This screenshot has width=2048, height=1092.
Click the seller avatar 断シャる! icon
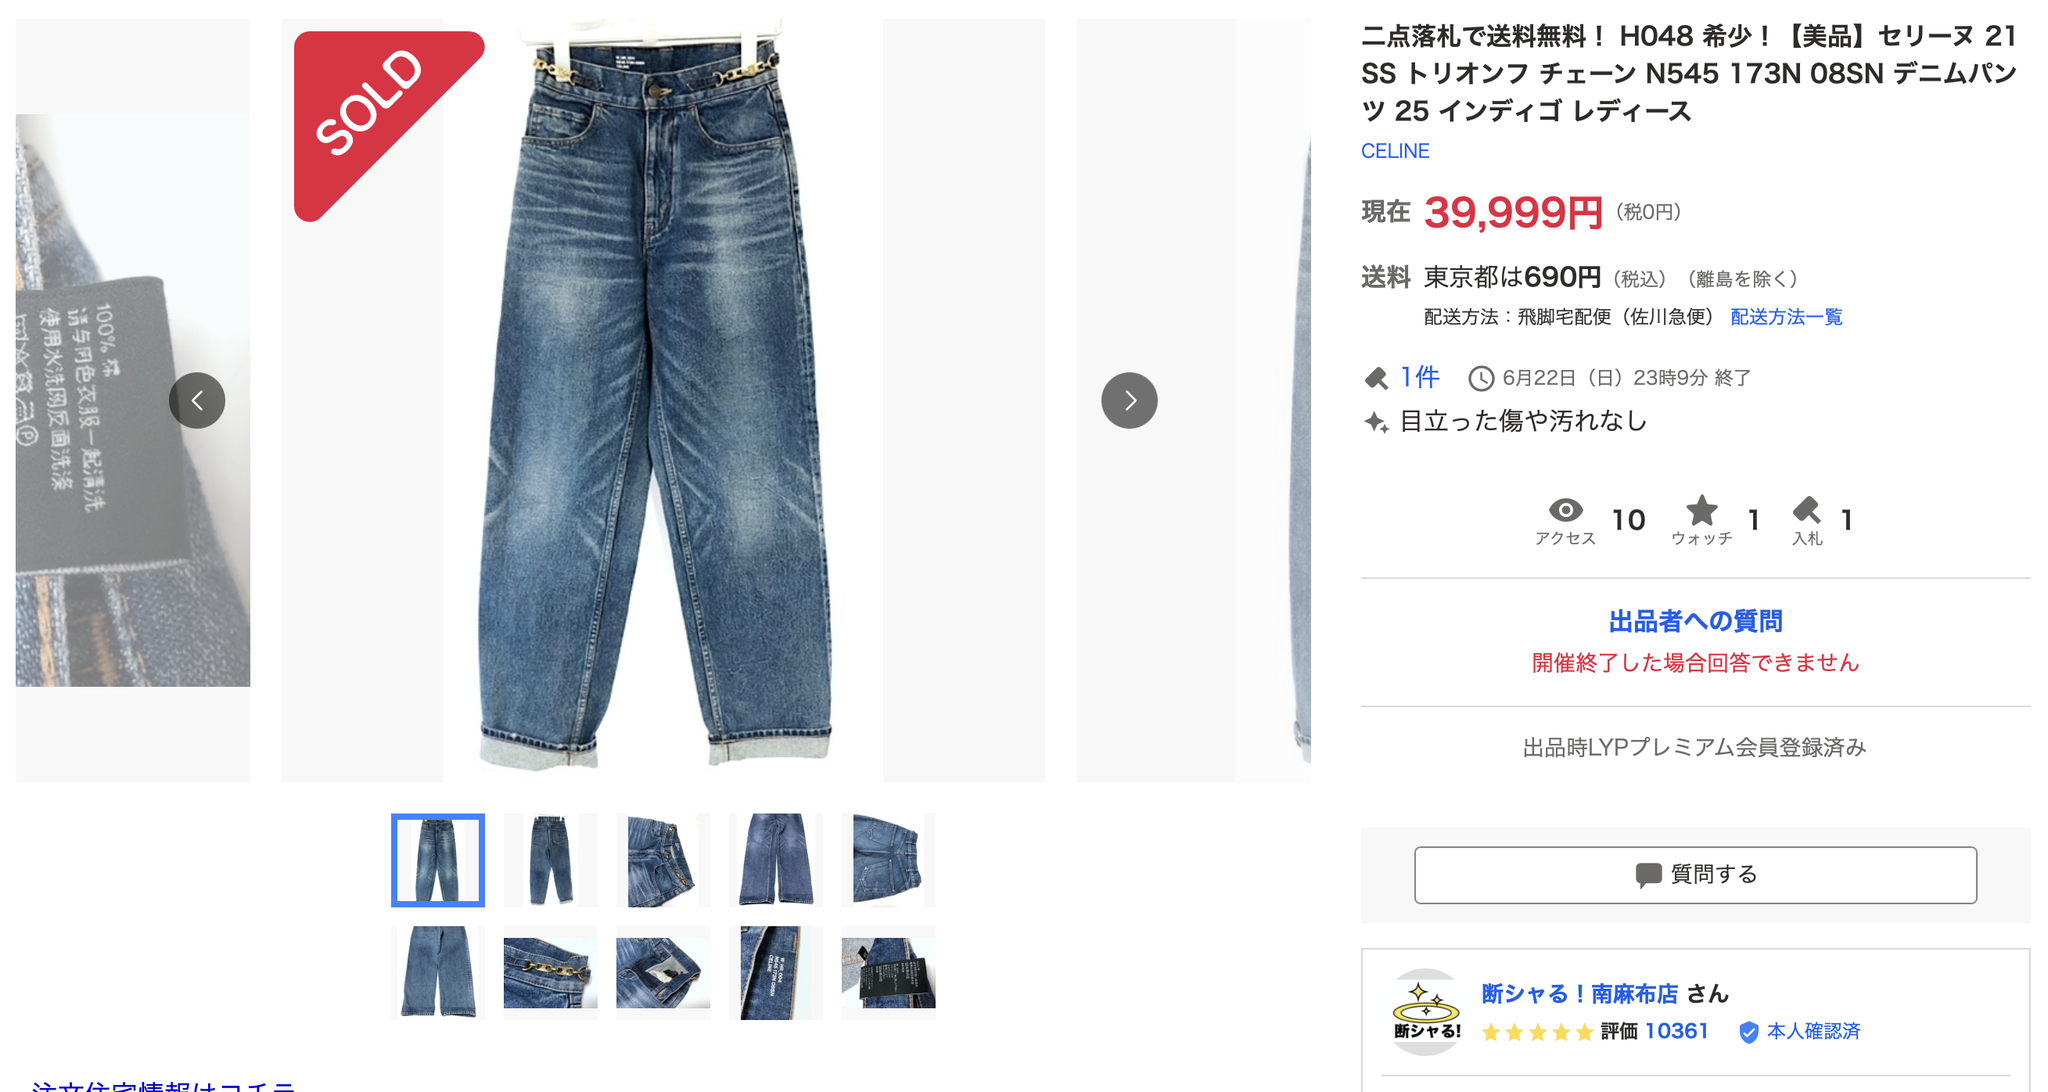tap(1427, 1012)
